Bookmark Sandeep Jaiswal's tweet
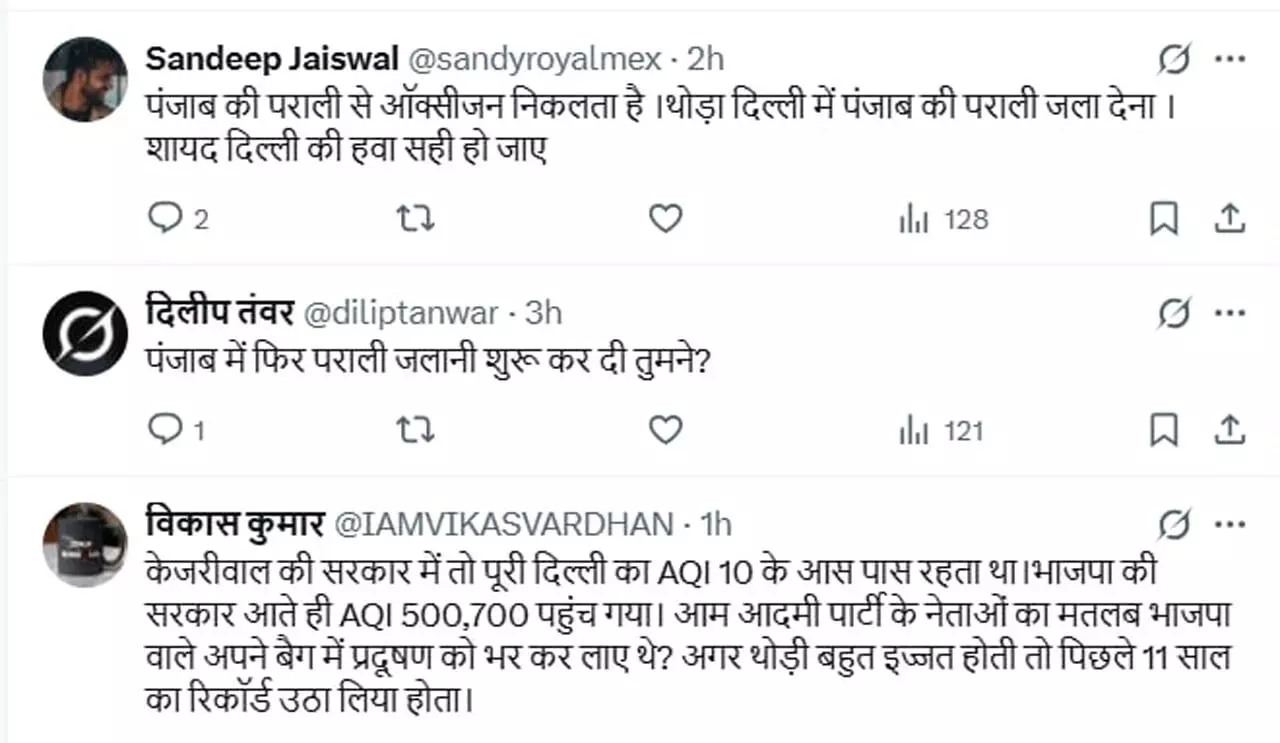The image size is (1280, 743). tap(1163, 219)
